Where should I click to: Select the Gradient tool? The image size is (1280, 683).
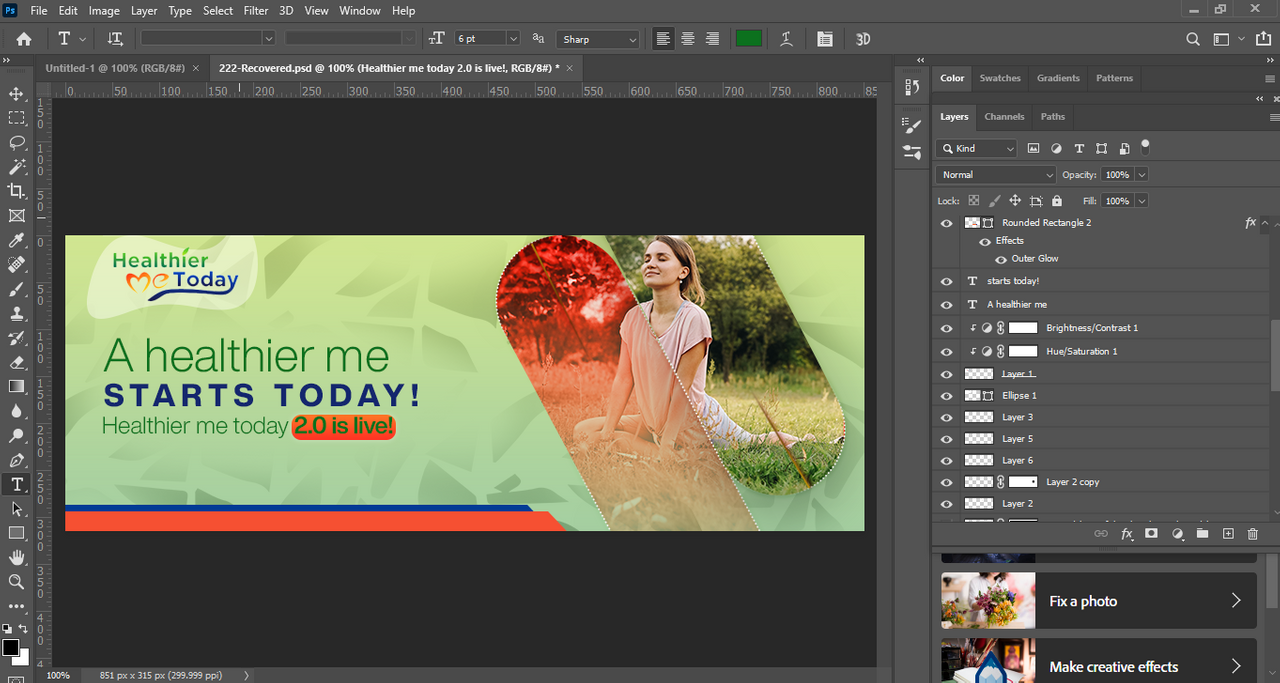17,387
